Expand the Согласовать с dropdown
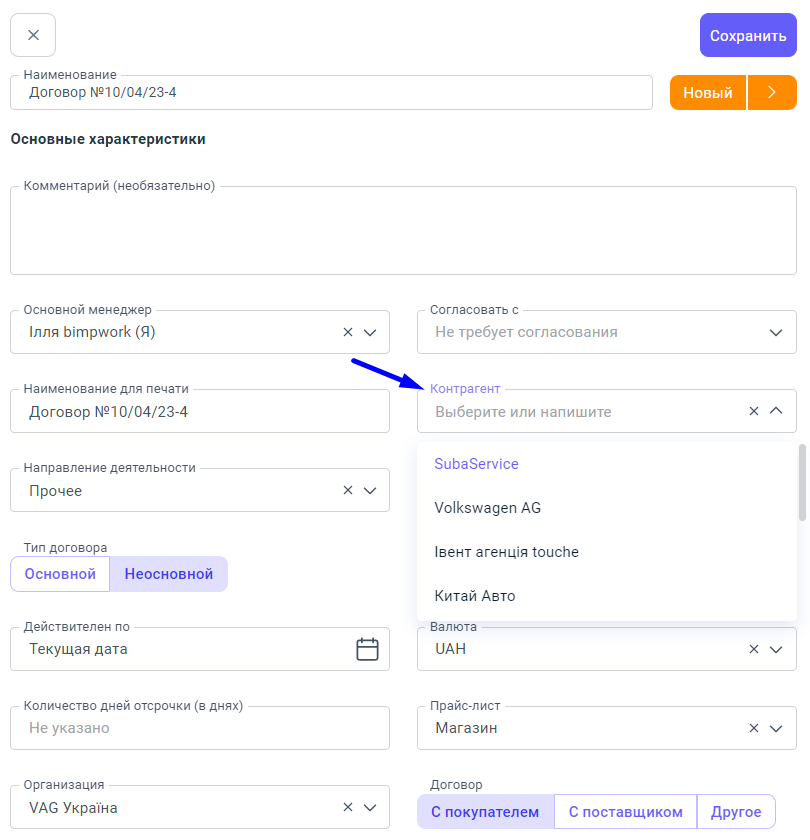The width and height of the screenshot is (810, 840). [775, 332]
